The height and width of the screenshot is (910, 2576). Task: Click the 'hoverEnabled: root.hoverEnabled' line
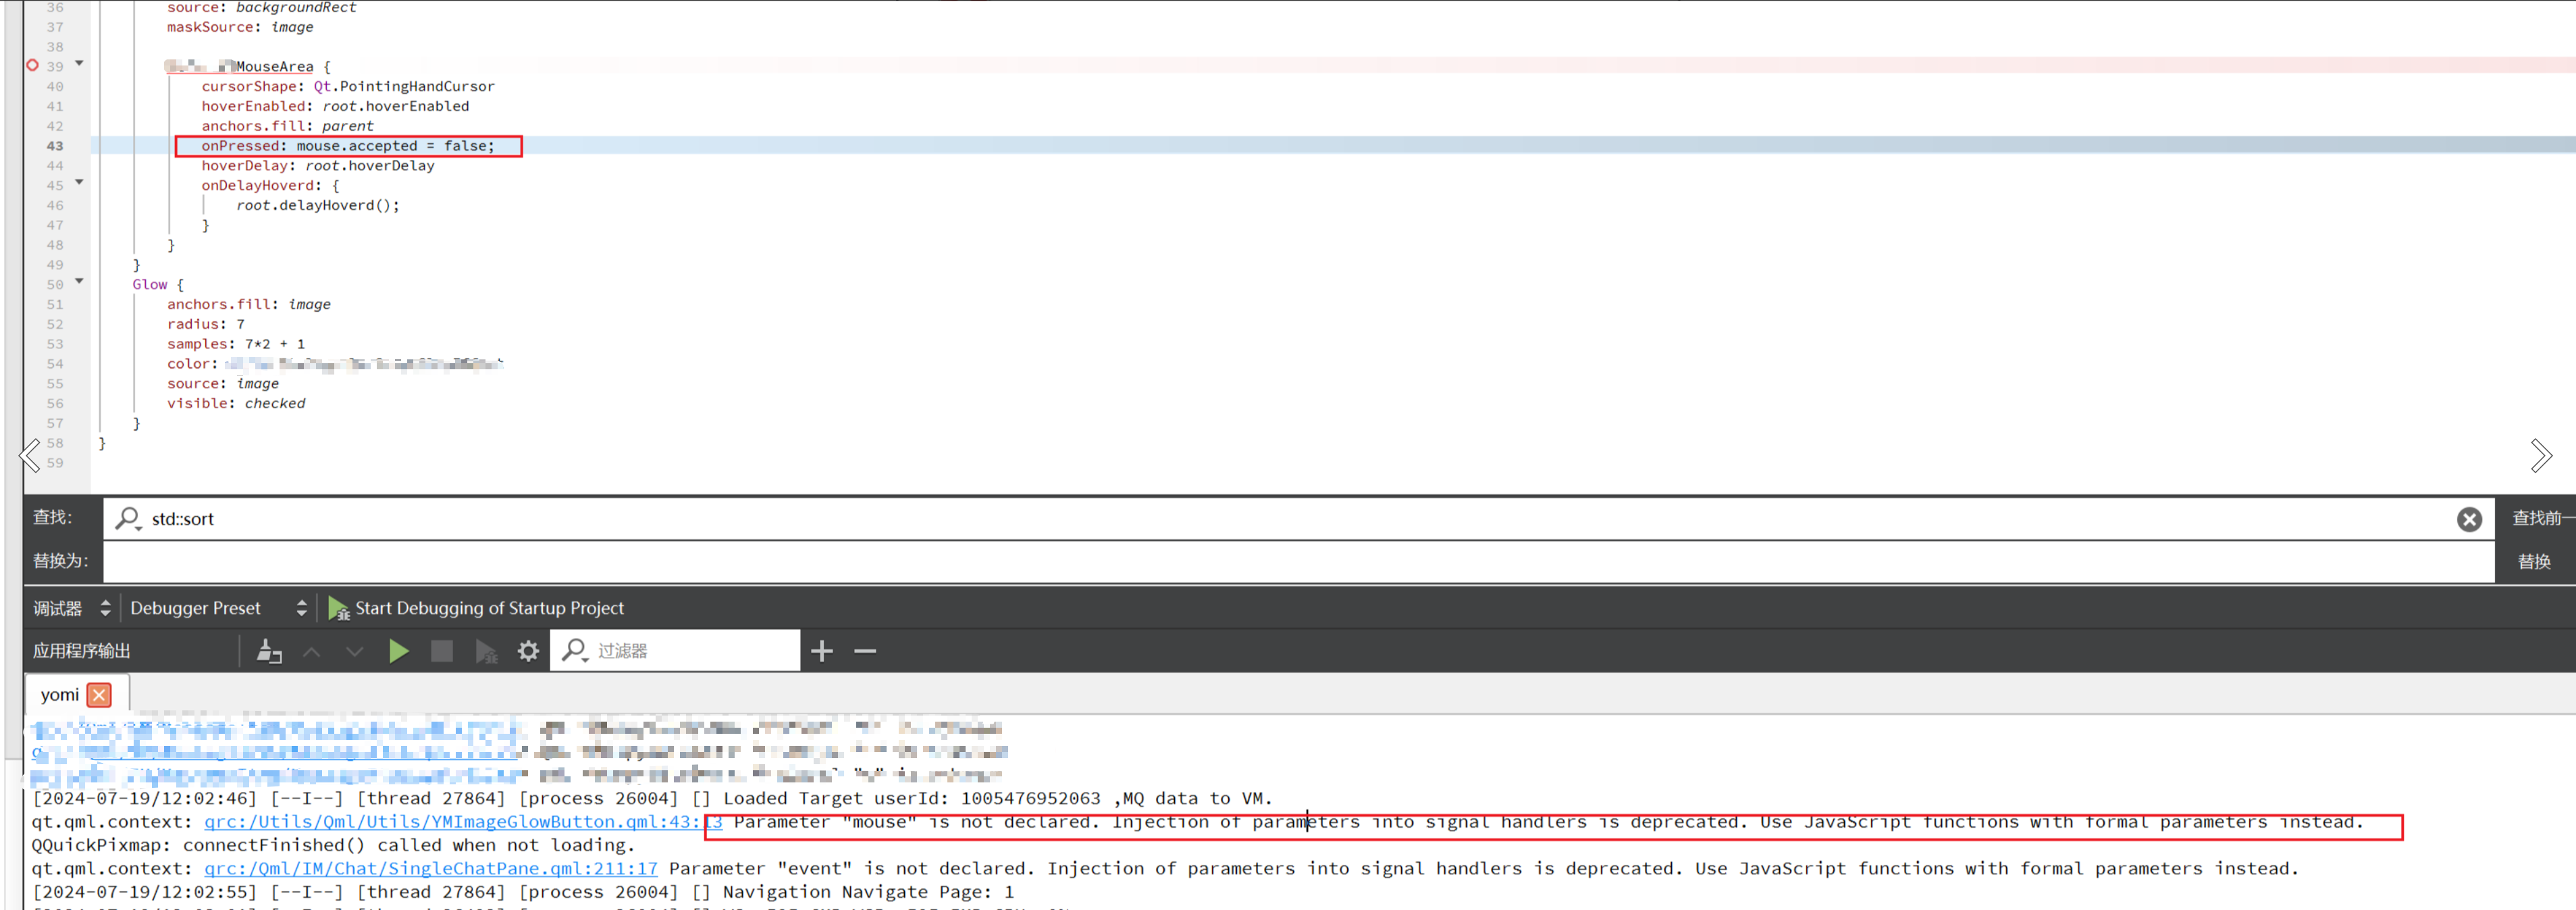pyautogui.click(x=335, y=106)
